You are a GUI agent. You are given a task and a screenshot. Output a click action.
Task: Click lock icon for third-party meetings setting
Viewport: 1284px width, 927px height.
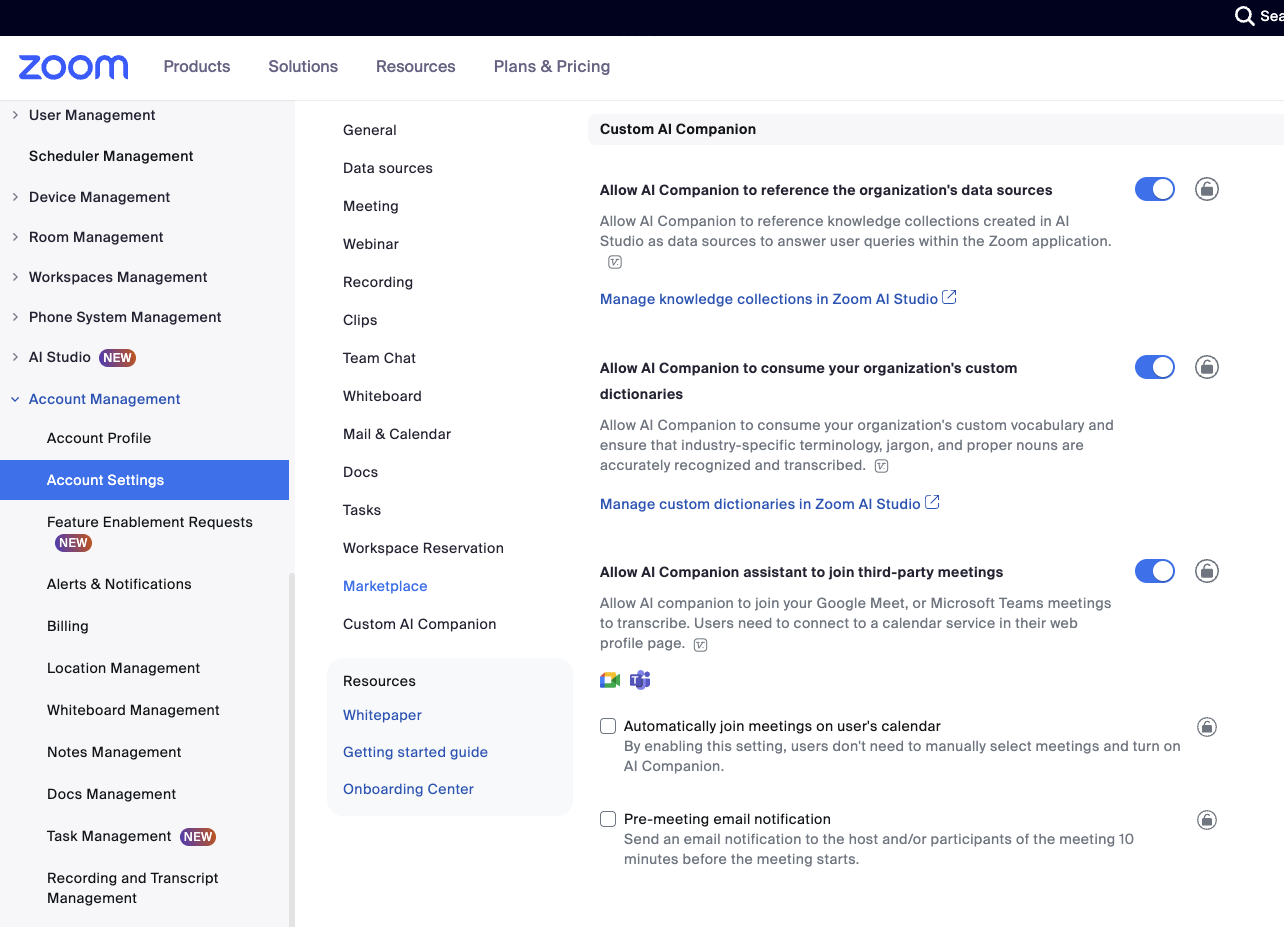pyautogui.click(x=1207, y=571)
